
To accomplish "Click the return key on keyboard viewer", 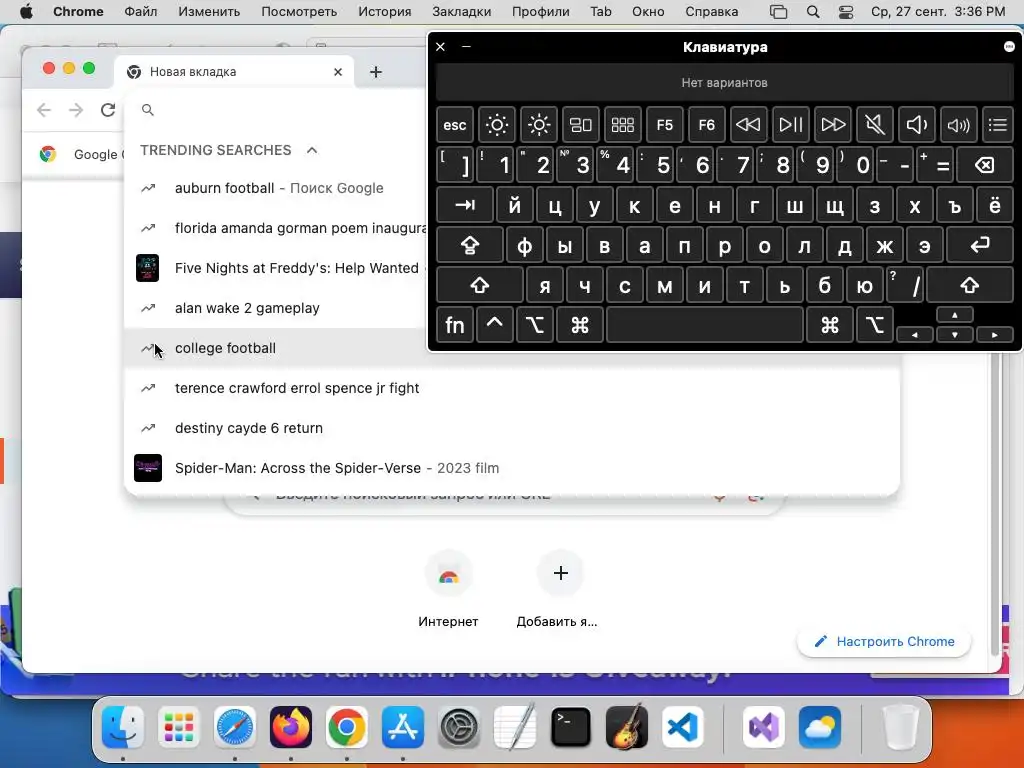I will point(980,246).
